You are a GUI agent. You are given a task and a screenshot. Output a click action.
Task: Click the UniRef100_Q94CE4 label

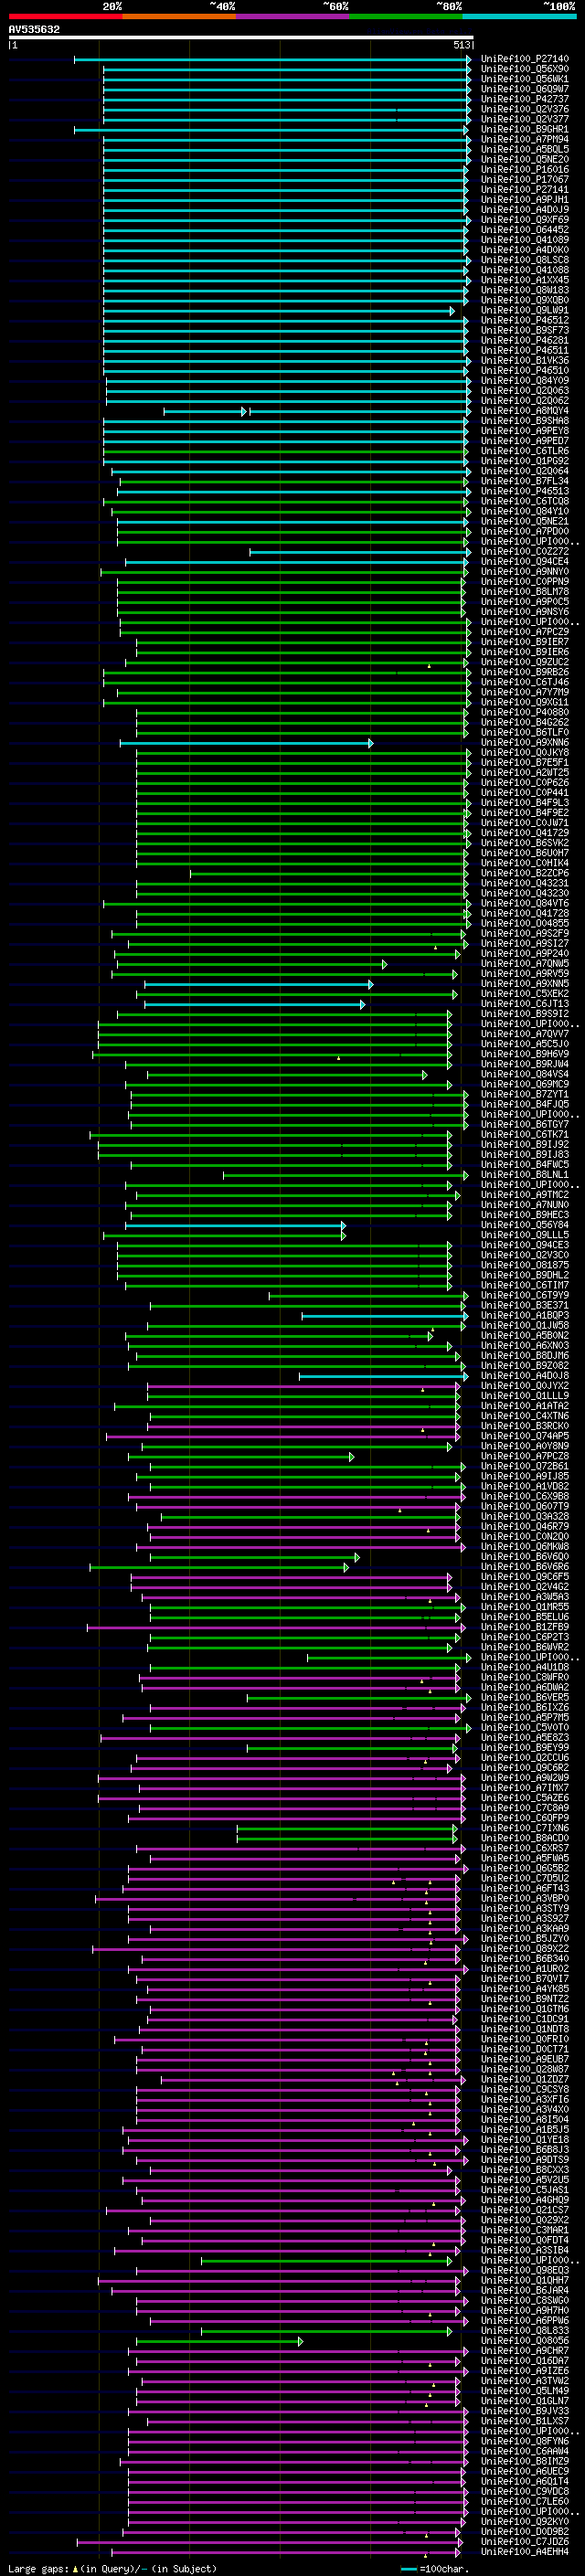click(x=524, y=562)
